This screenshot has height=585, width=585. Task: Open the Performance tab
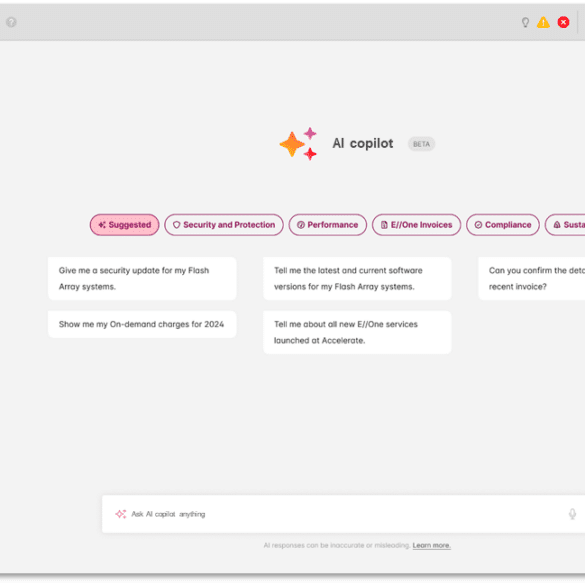pyautogui.click(x=328, y=225)
